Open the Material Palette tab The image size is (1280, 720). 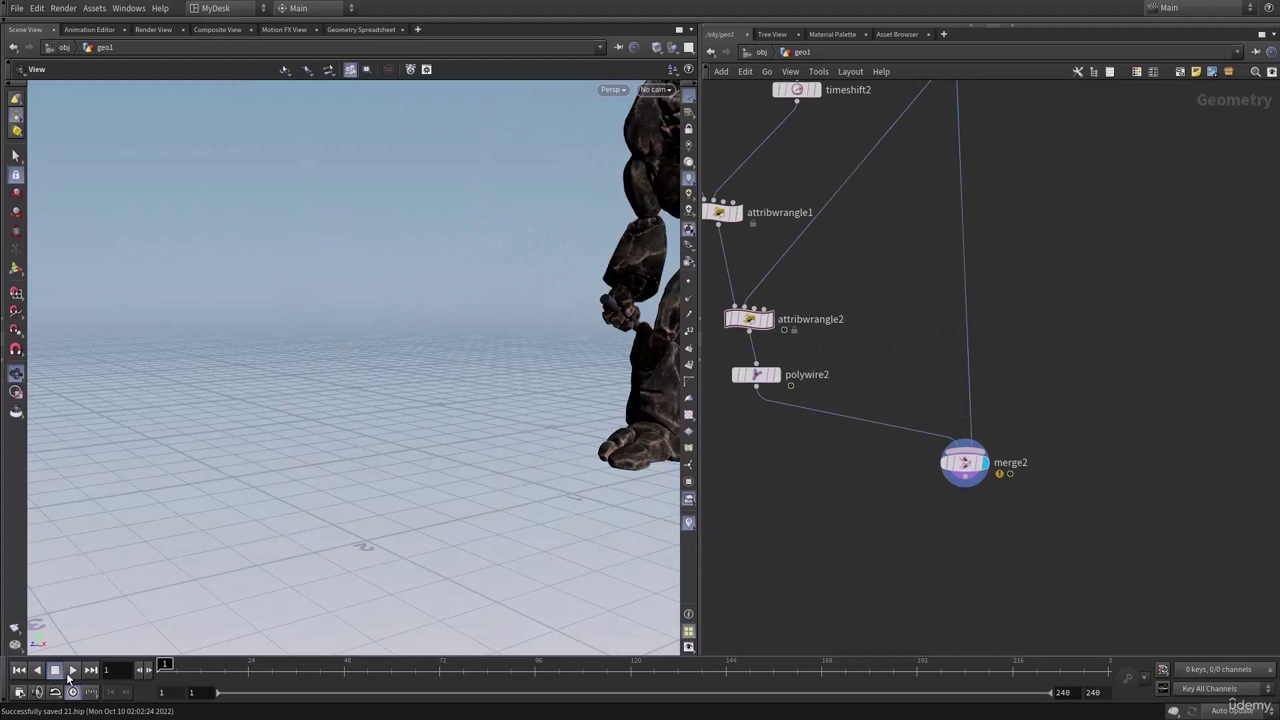point(832,34)
